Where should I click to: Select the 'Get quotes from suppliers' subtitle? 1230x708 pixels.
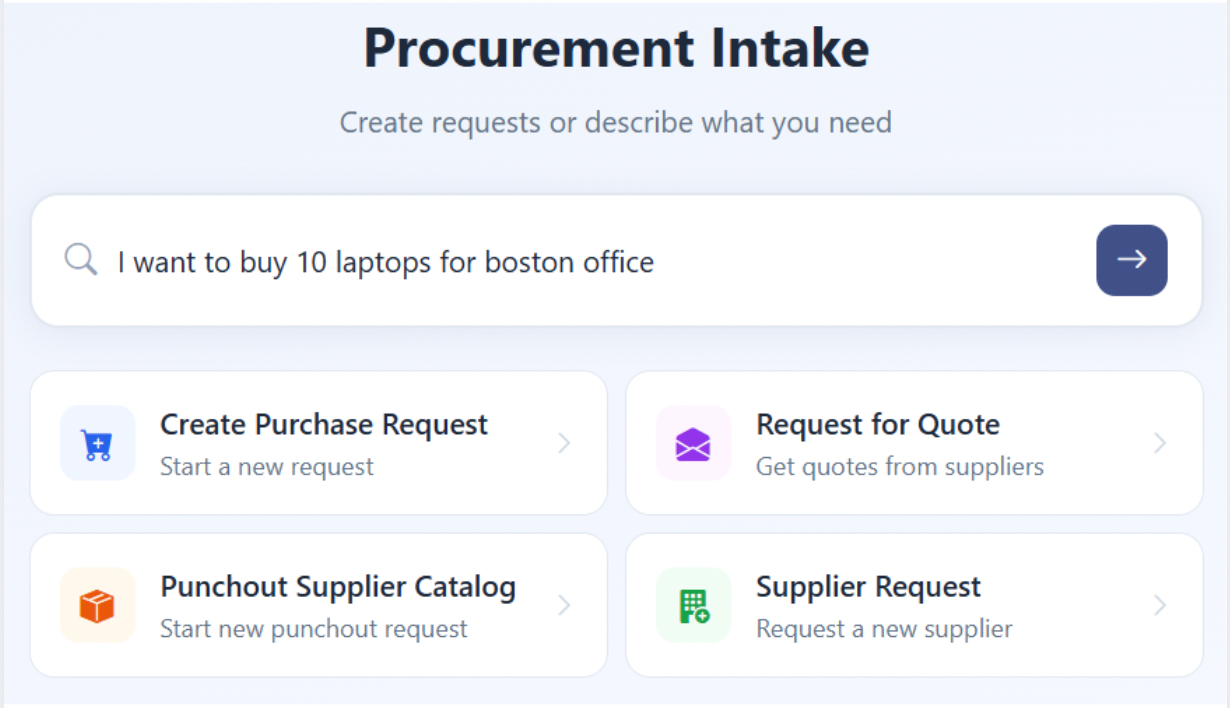coord(900,467)
